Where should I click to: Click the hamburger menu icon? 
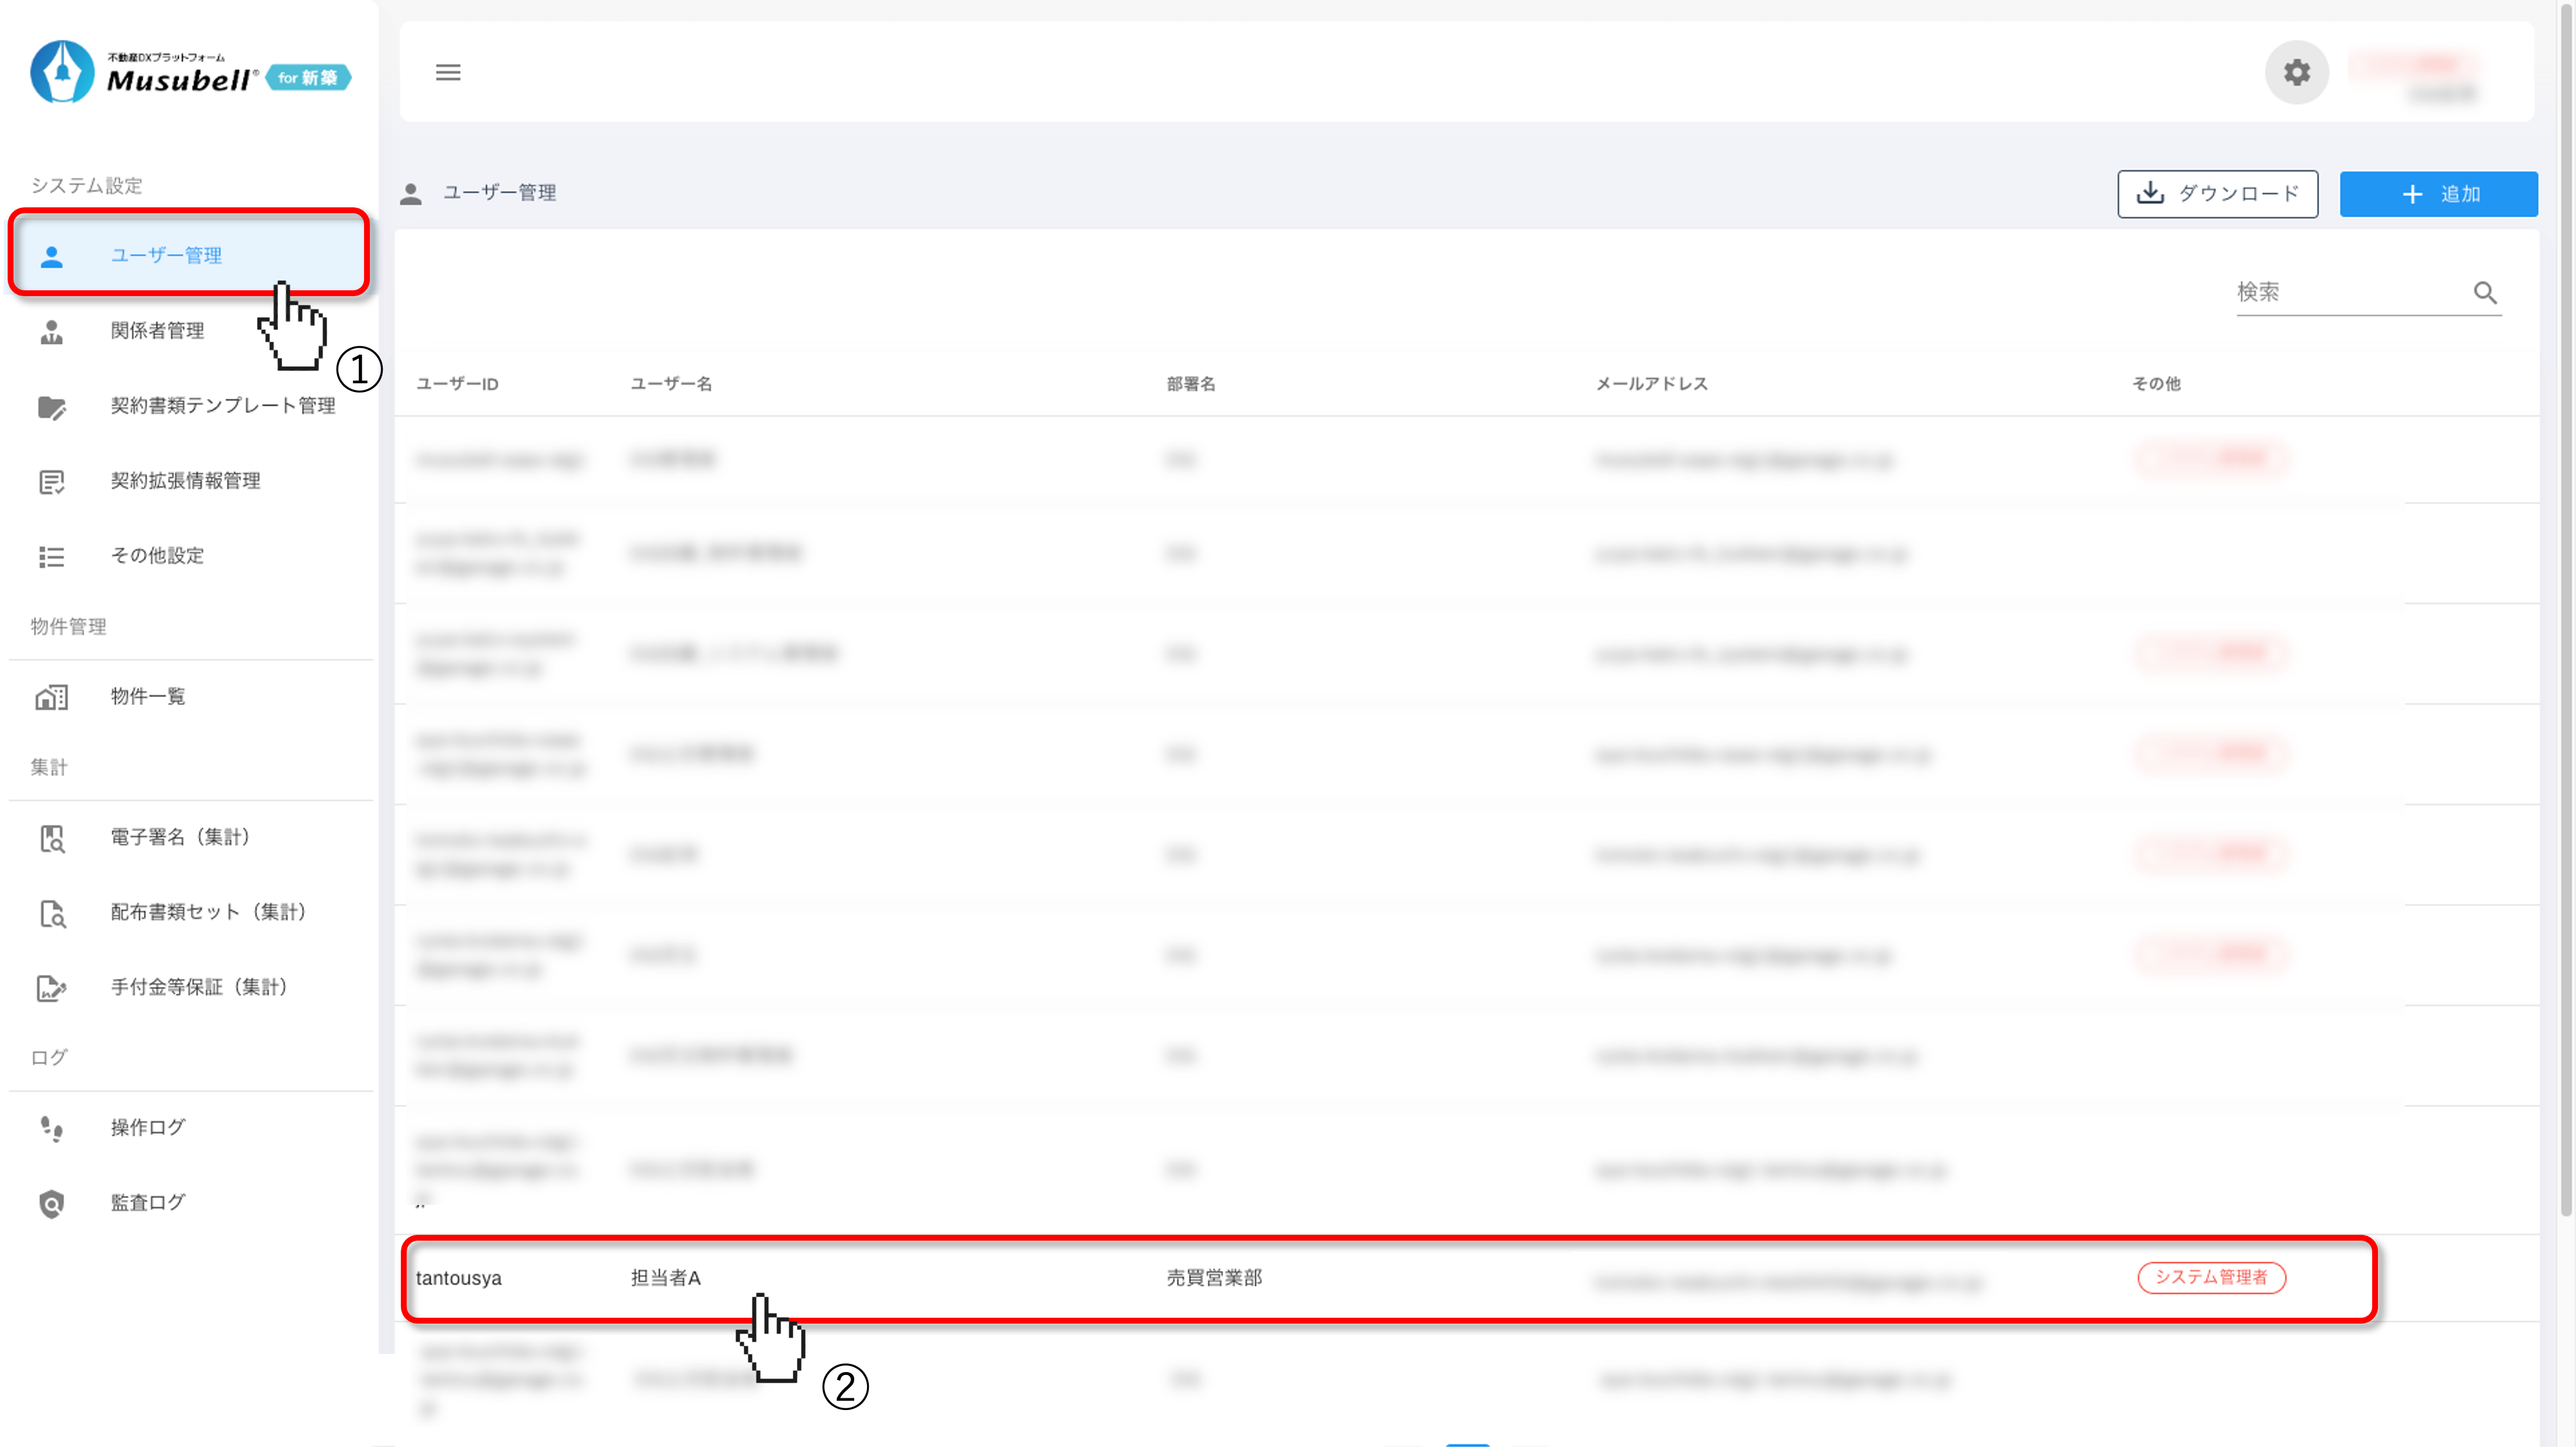tap(448, 72)
